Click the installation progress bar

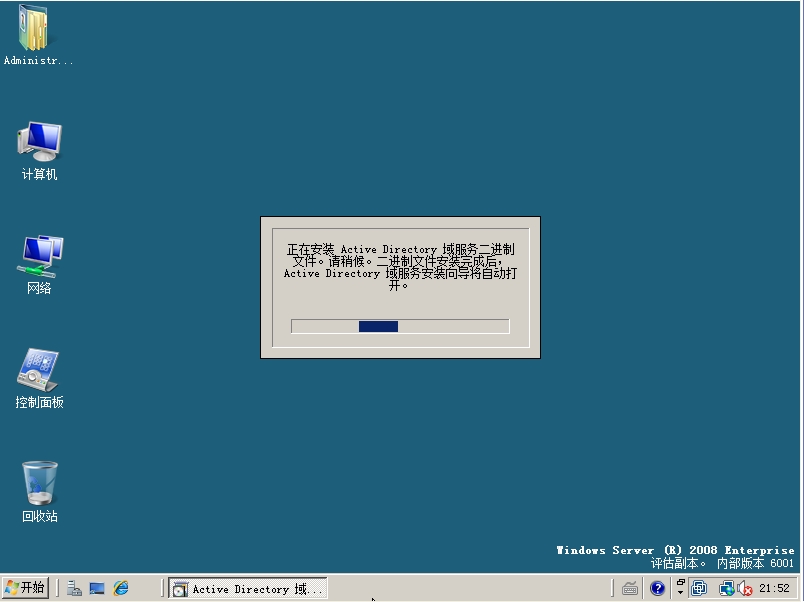tap(400, 326)
